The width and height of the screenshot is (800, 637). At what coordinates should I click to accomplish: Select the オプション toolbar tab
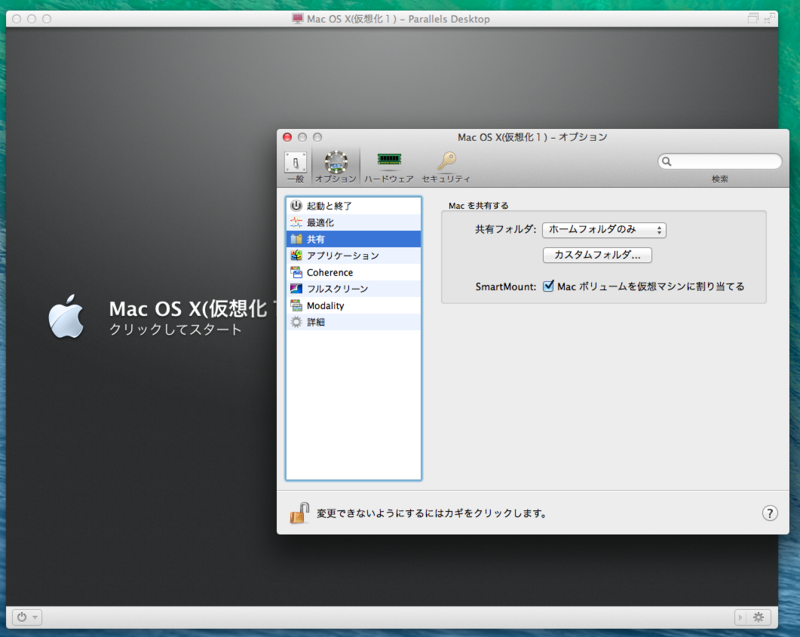click(336, 167)
